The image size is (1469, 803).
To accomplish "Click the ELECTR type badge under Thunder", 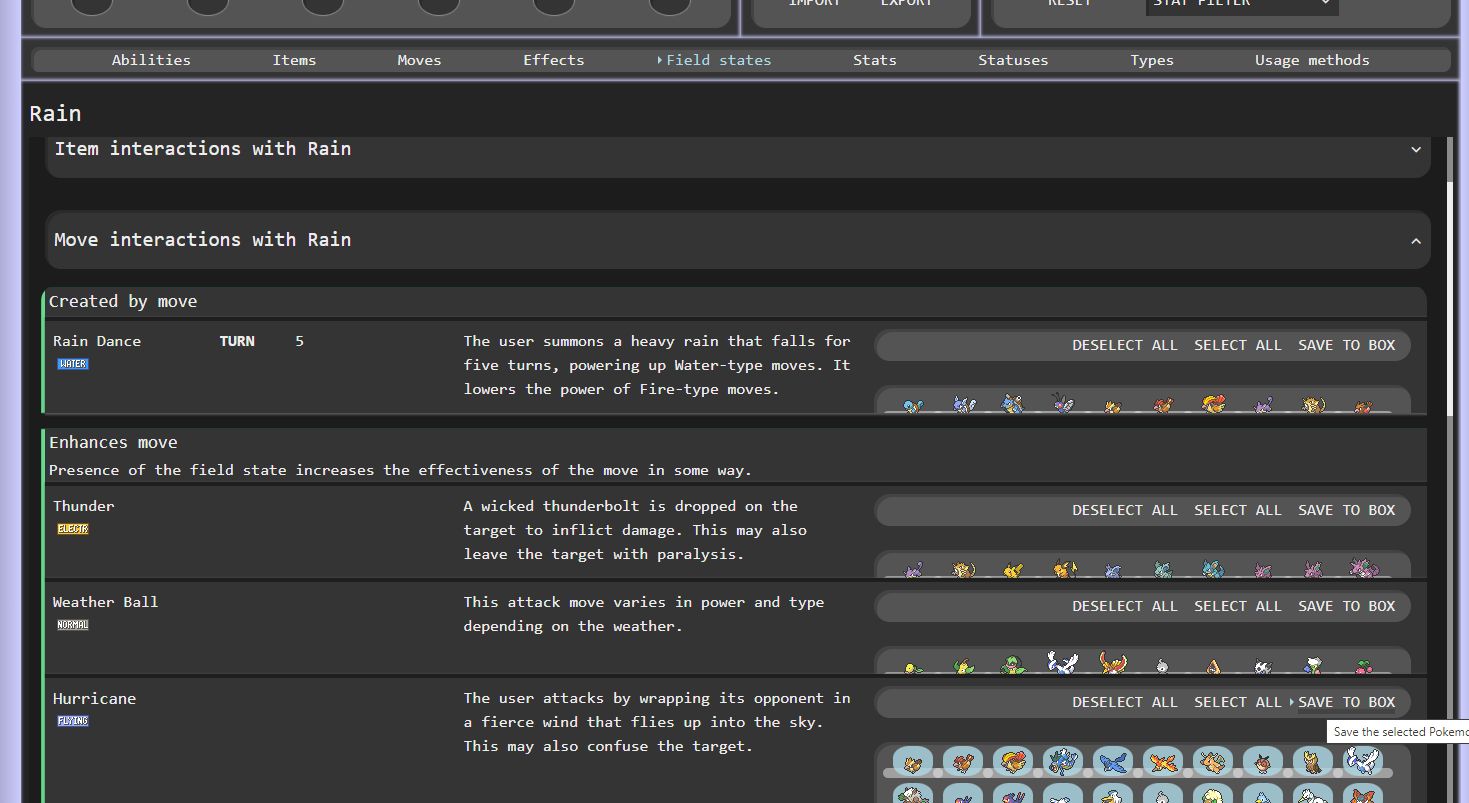I will point(73,529).
